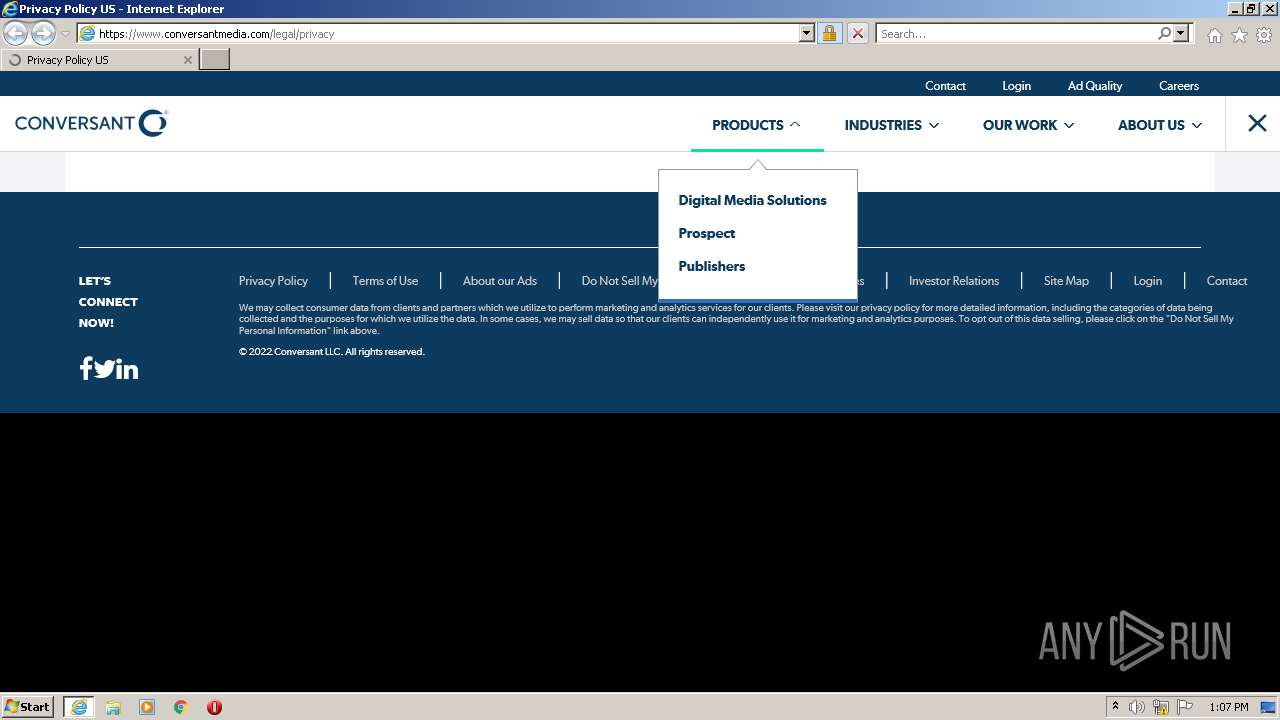Image resolution: width=1280 pixels, height=720 pixels.
Task: Click the Conversant logo
Action: [91, 123]
